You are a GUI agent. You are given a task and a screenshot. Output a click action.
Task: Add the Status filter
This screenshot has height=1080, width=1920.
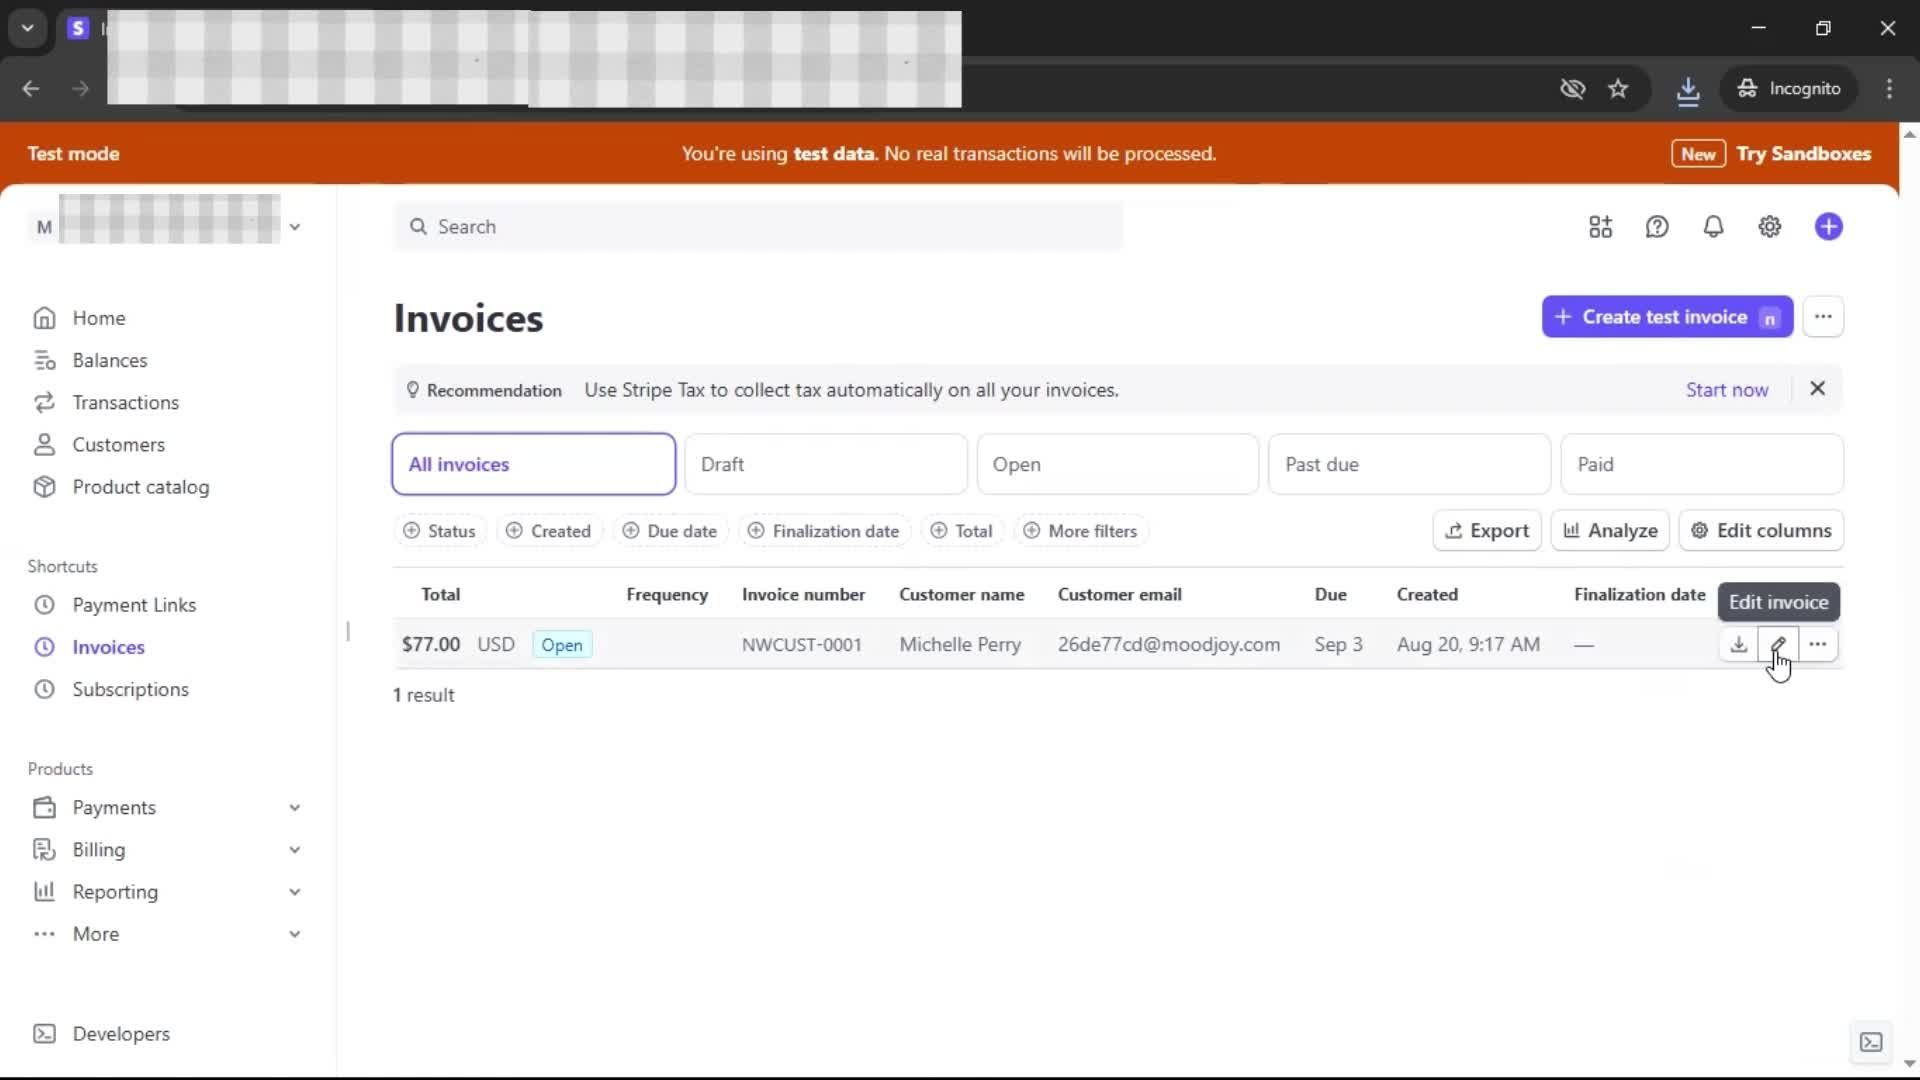pos(439,531)
